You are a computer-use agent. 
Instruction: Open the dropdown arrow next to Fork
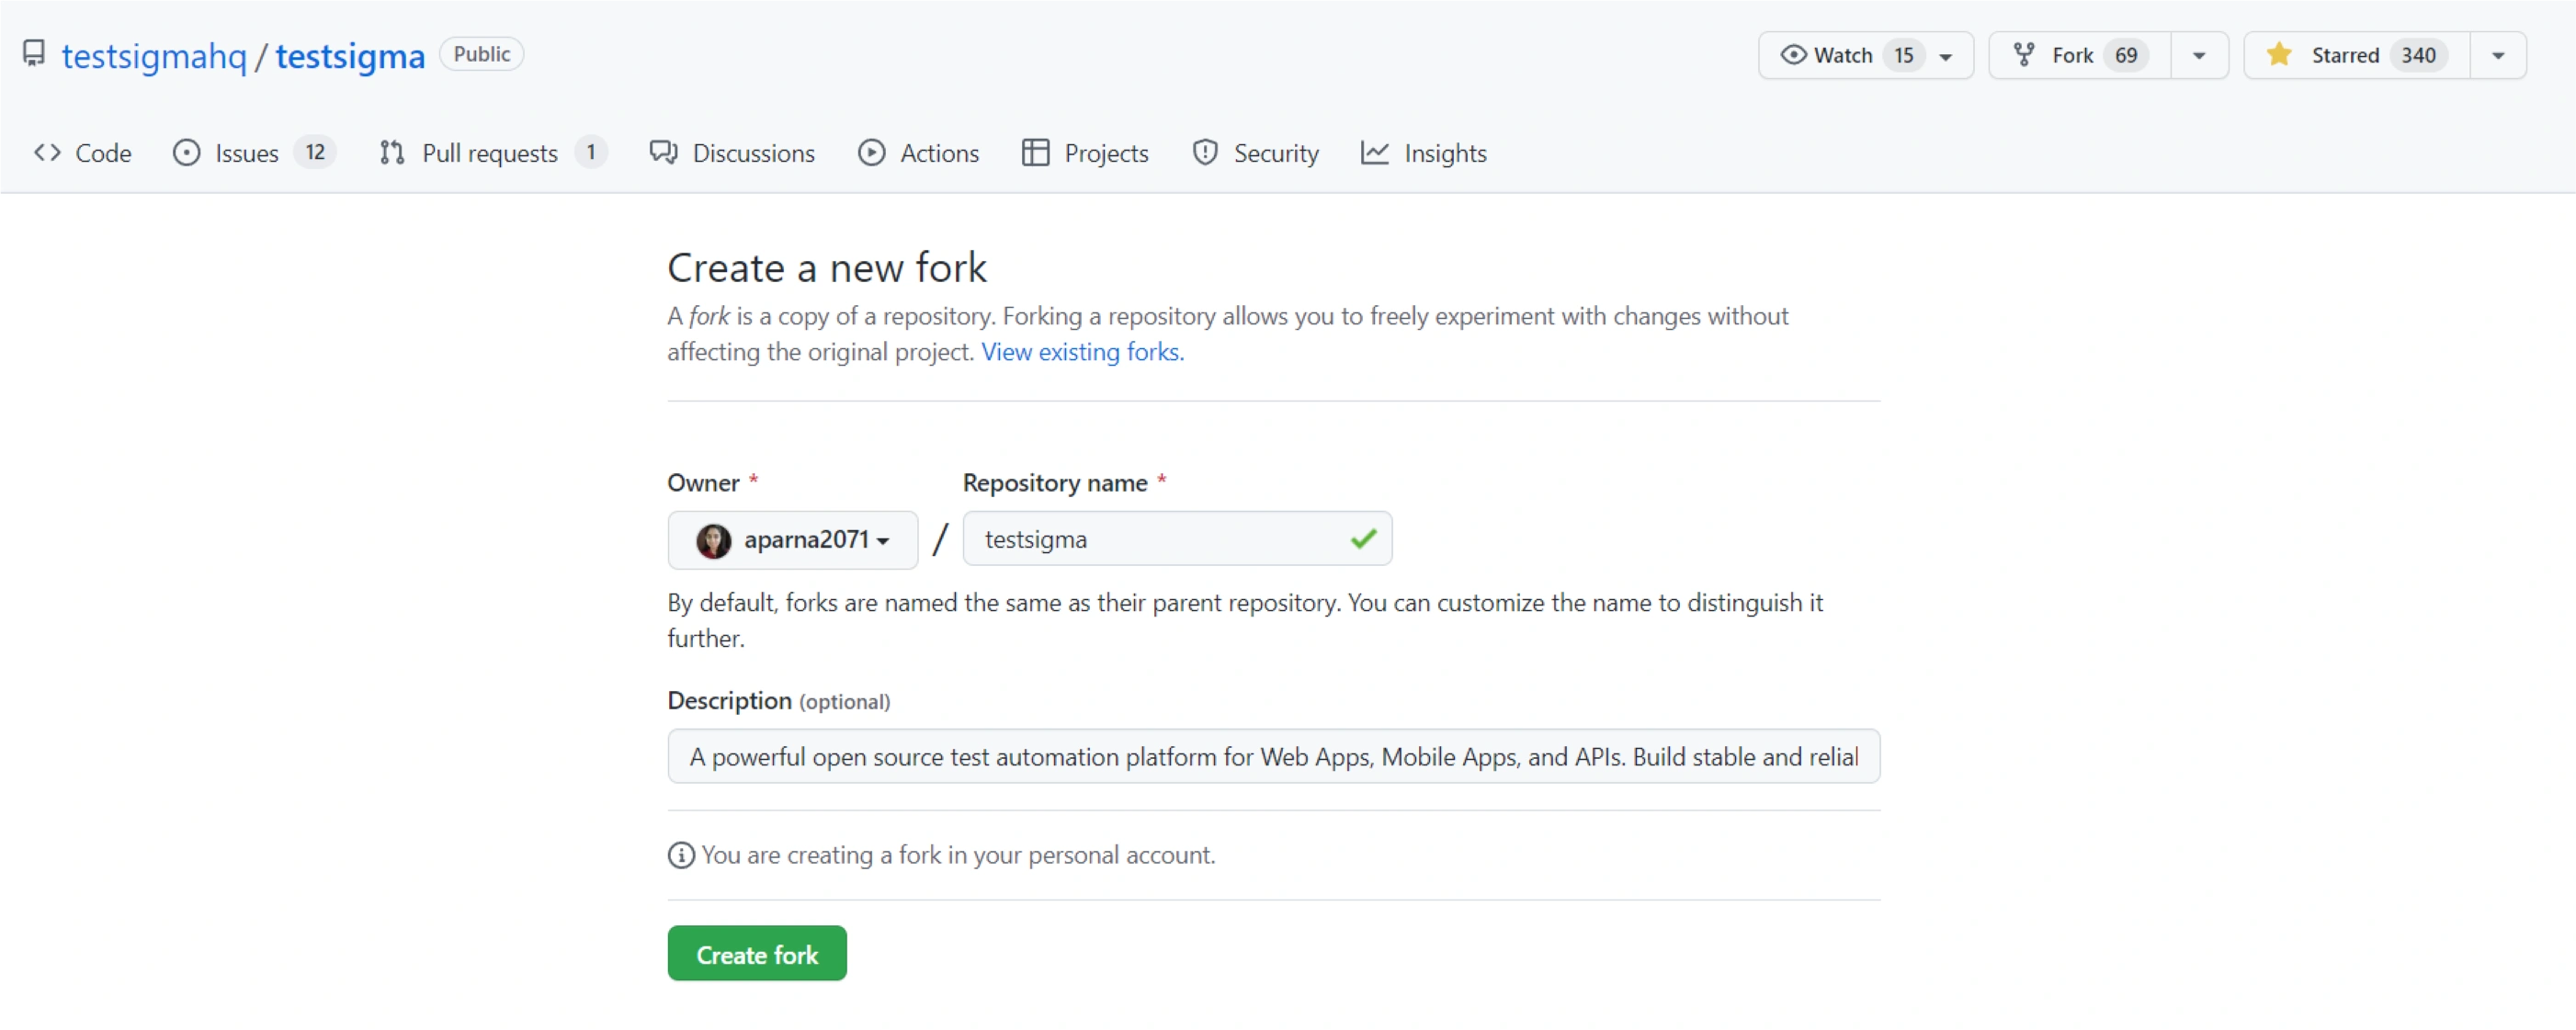(x=2199, y=57)
